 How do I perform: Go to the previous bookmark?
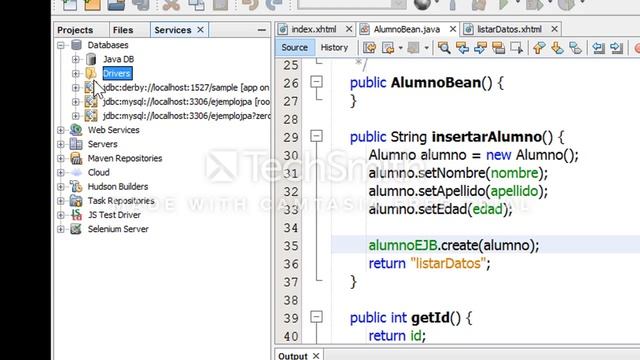(539, 48)
